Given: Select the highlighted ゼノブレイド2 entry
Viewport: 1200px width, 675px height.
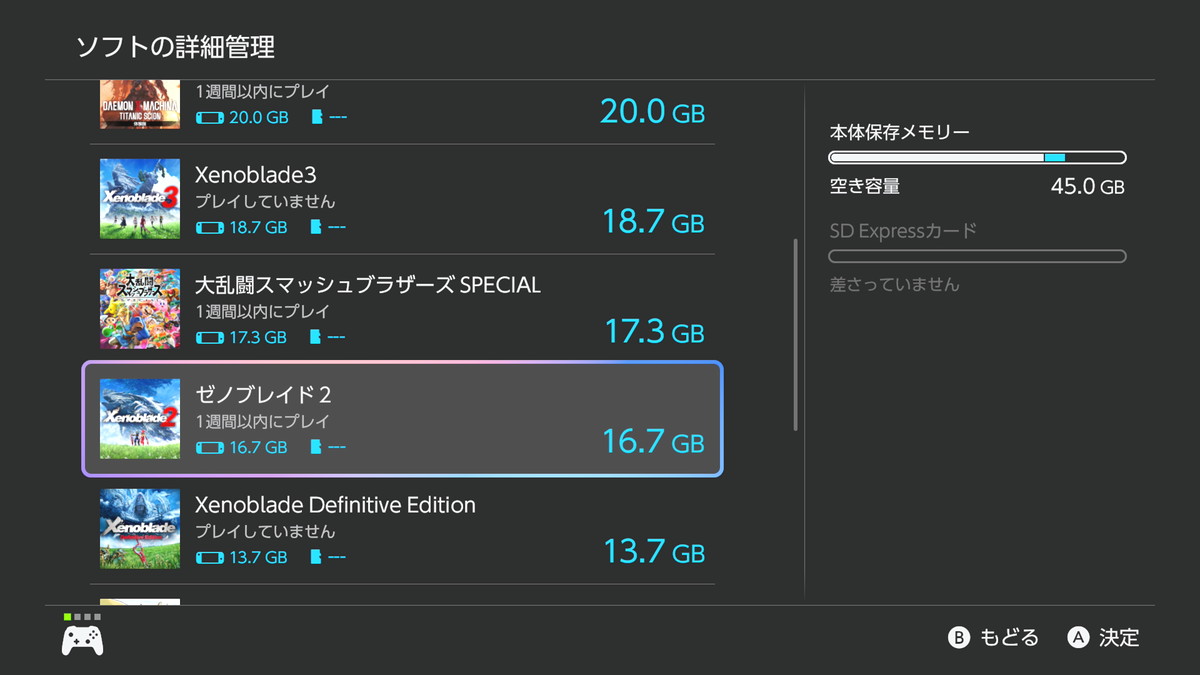Looking at the screenshot, I should [402, 419].
